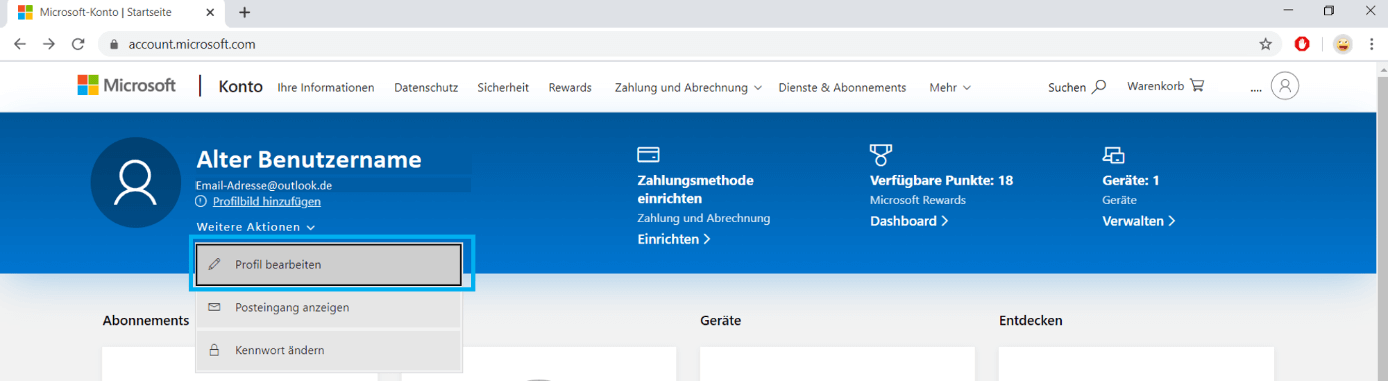Bookmark page with the star icon
This screenshot has width=1388, height=381.
pyautogui.click(x=1265, y=44)
